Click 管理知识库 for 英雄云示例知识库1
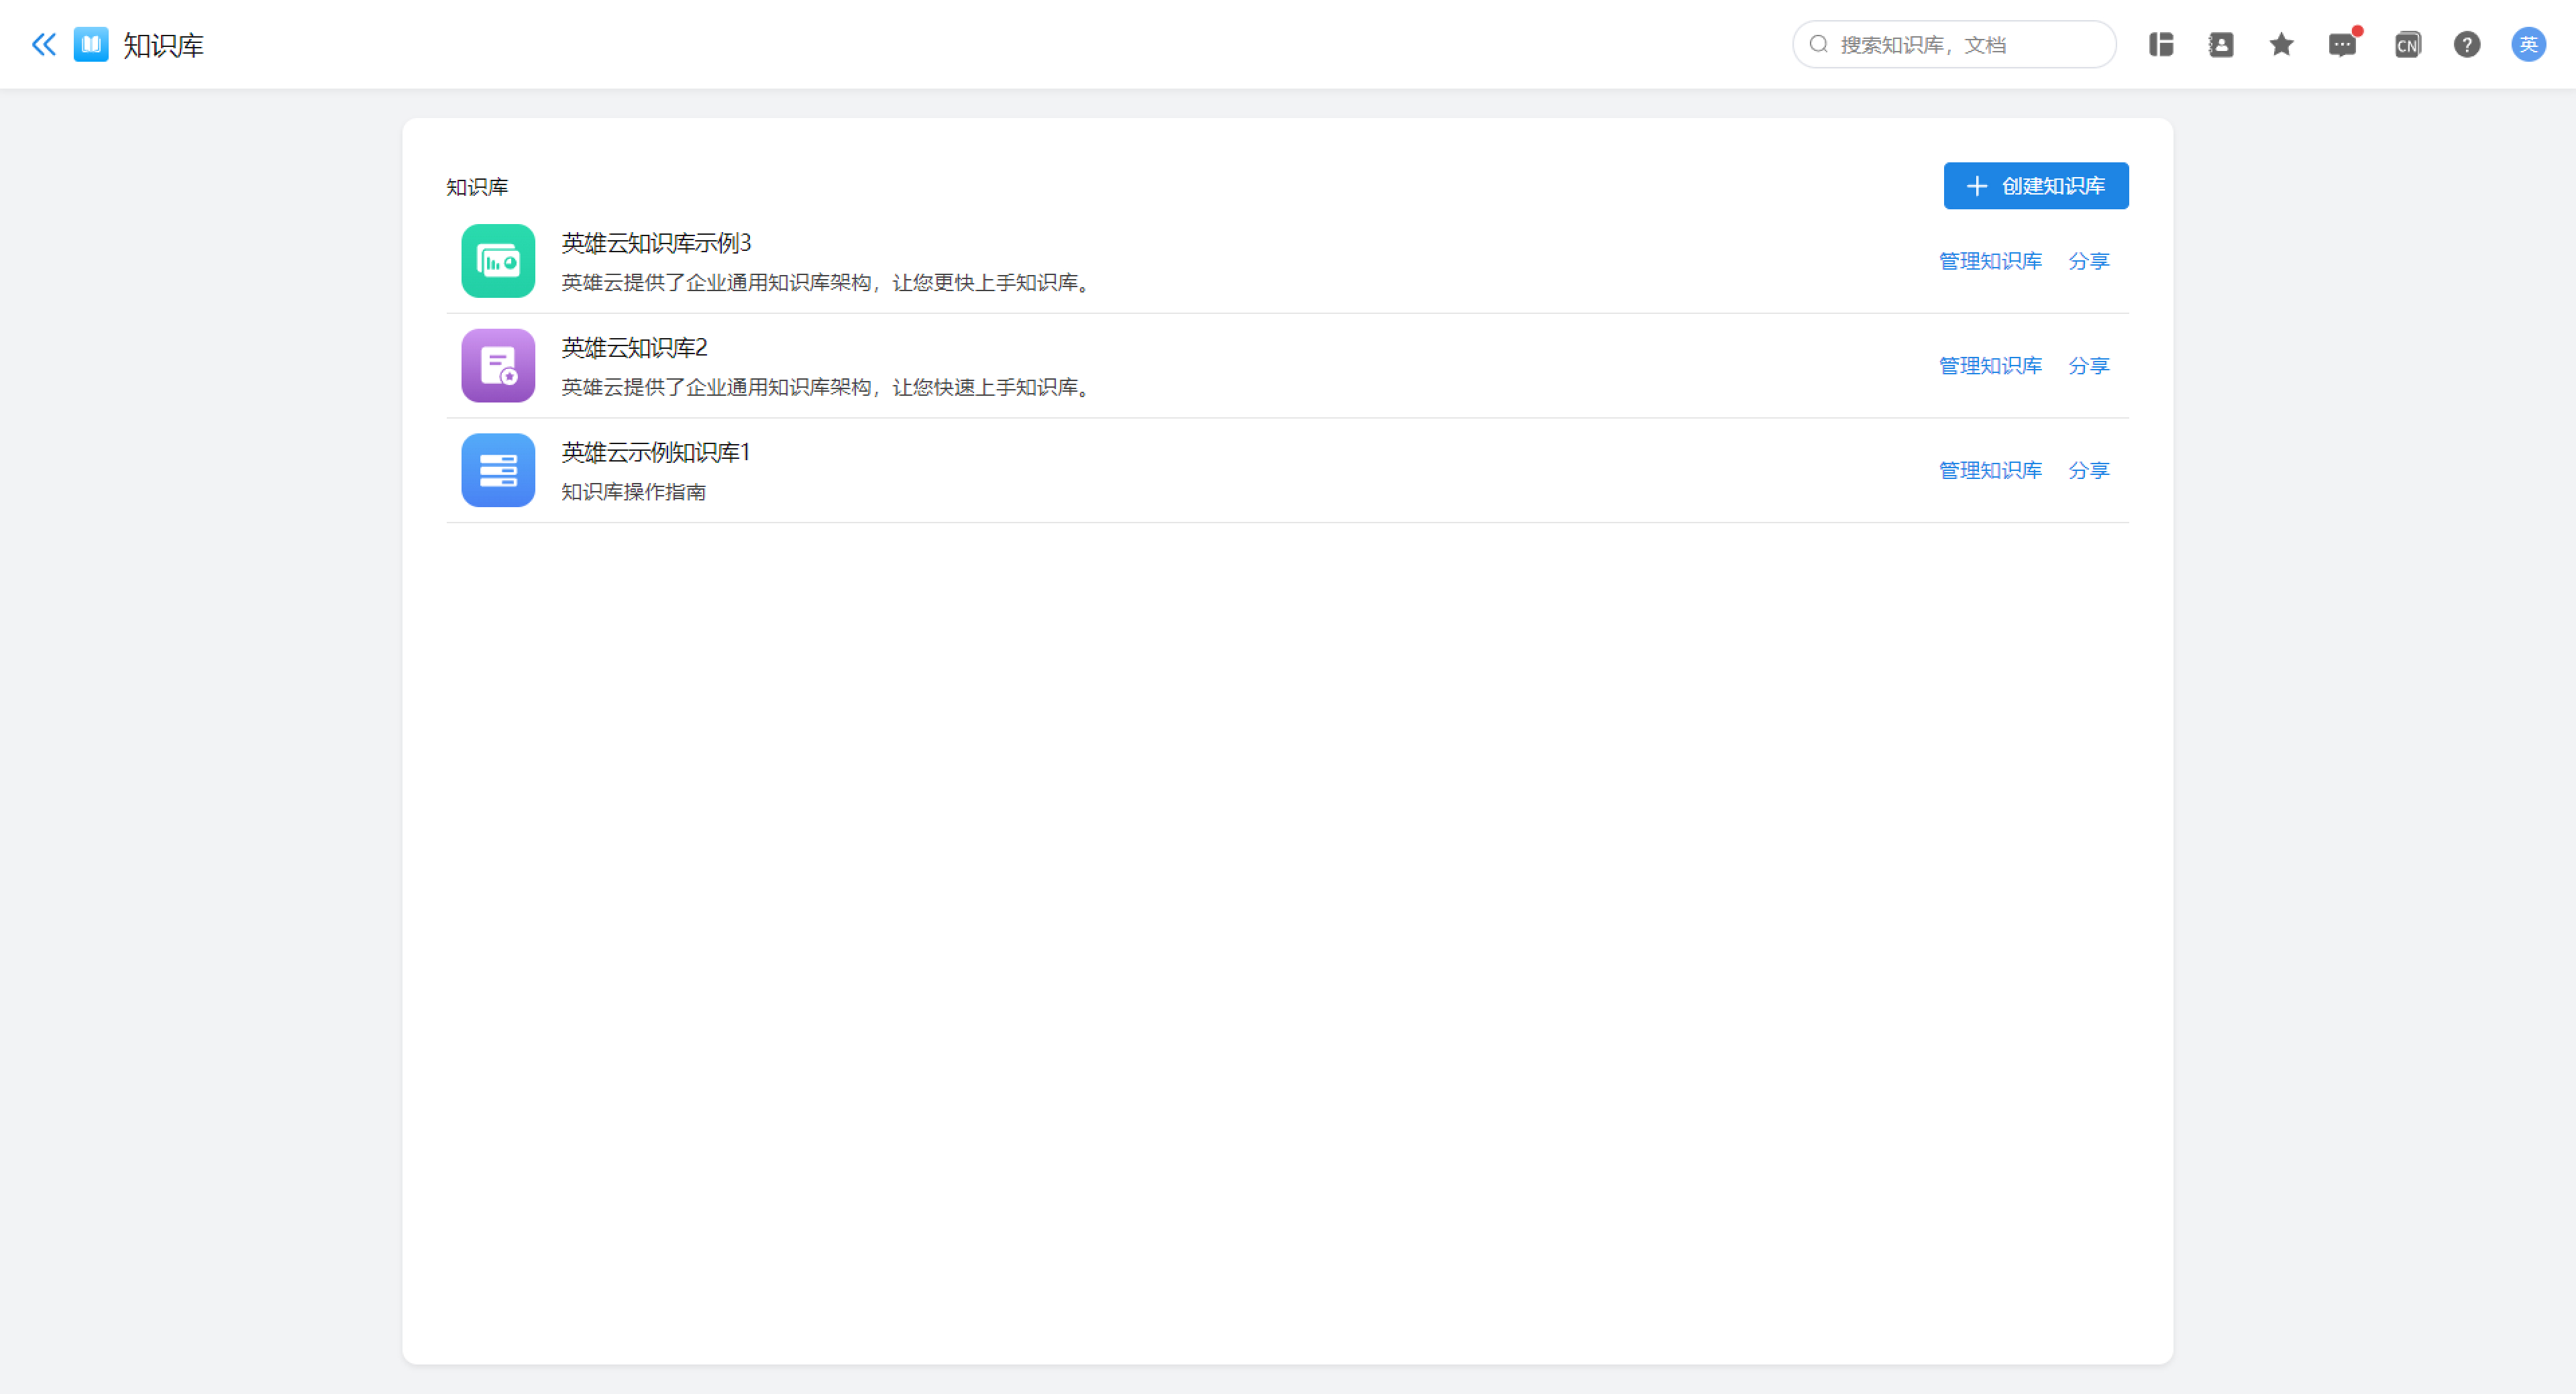The width and height of the screenshot is (2576, 1394). [x=1990, y=470]
